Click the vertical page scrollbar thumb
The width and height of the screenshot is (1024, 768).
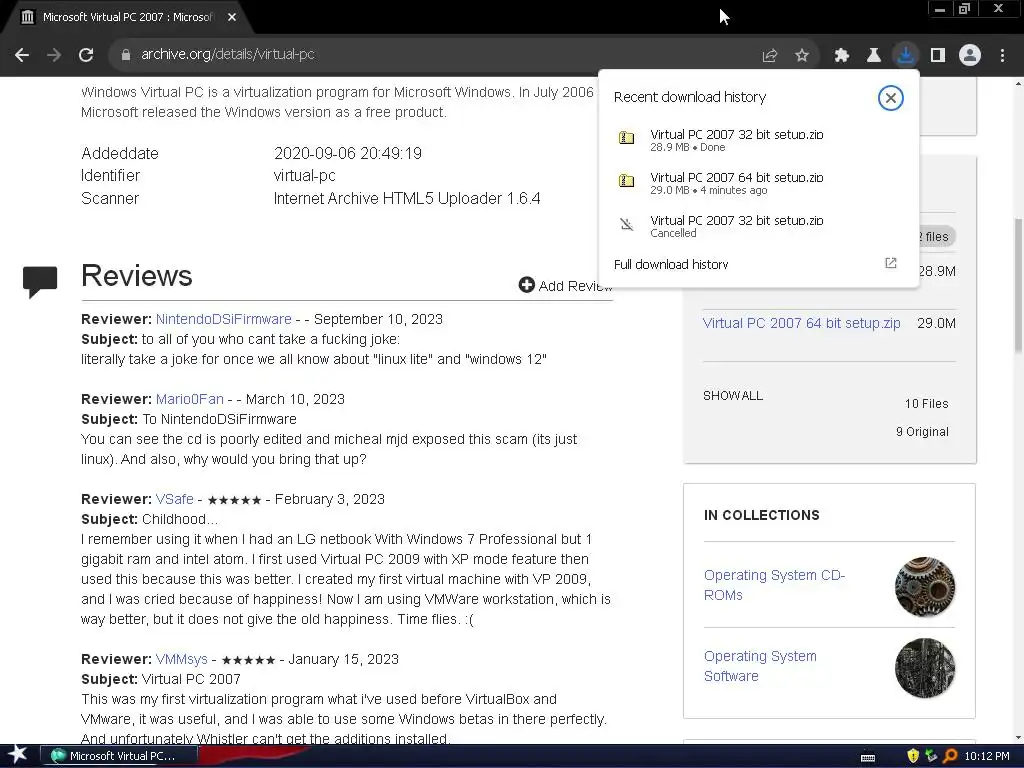tap(1018, 285)
